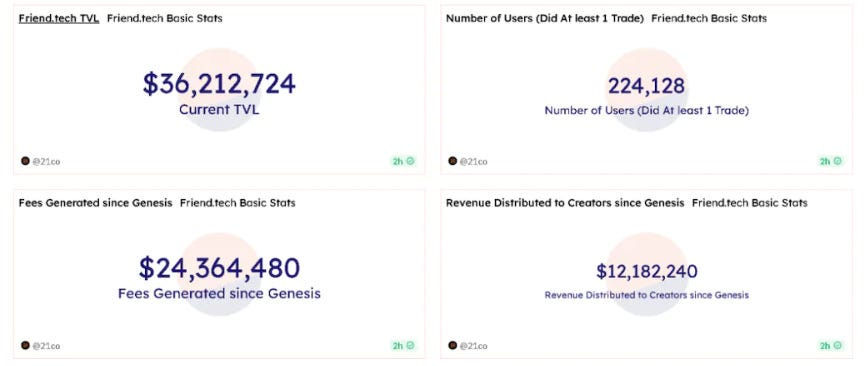
Task: Click the green refresh check icon on the Fees Generated card
Action: [x=411, y=346]
